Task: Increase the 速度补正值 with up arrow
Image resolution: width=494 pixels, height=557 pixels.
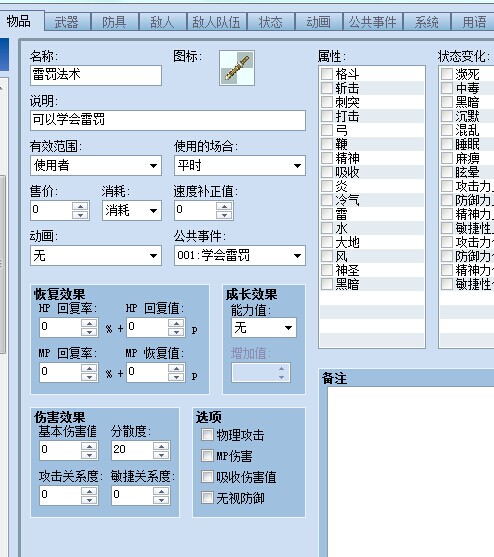Action: [x=224, y=206]
